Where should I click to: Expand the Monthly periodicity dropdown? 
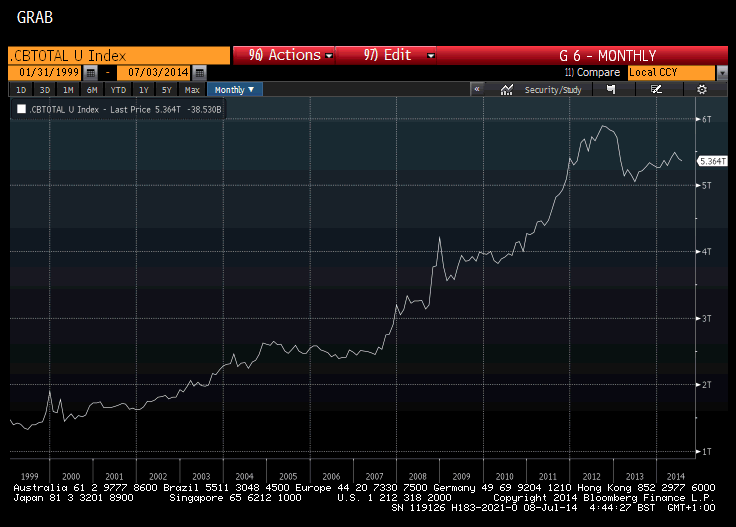[x=234, y=90]
